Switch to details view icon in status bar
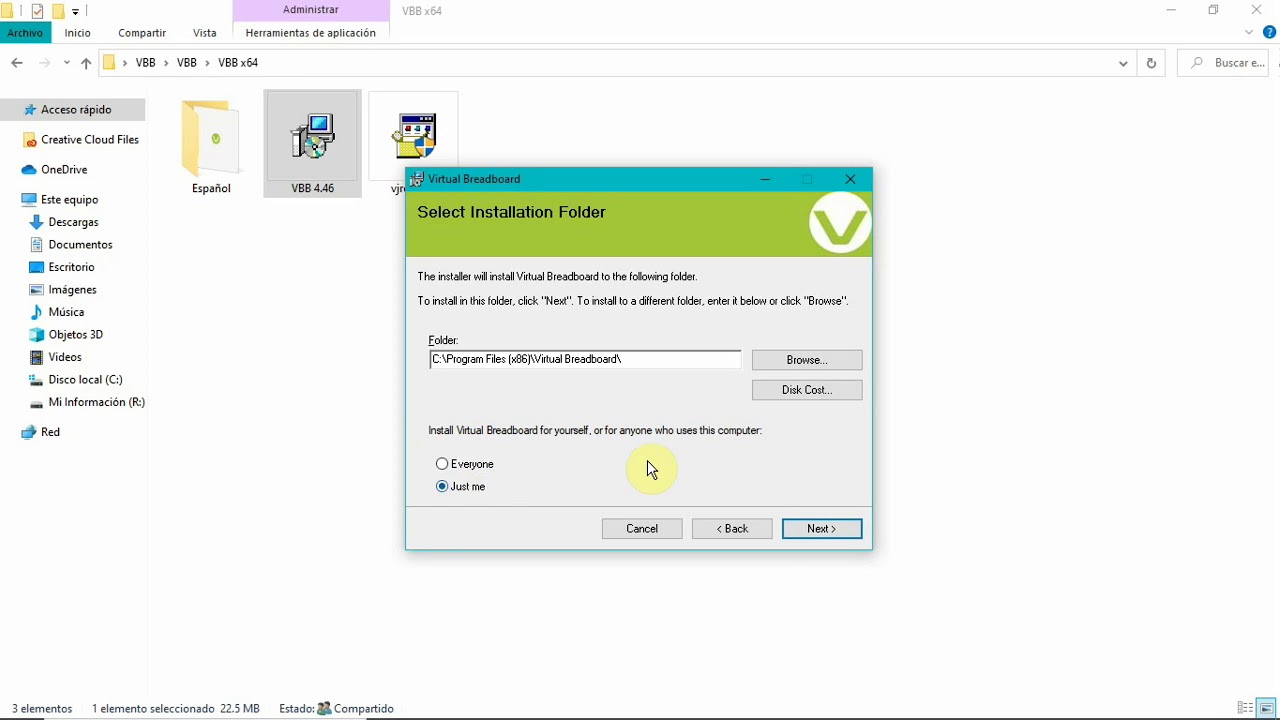 click(1245, 708)
